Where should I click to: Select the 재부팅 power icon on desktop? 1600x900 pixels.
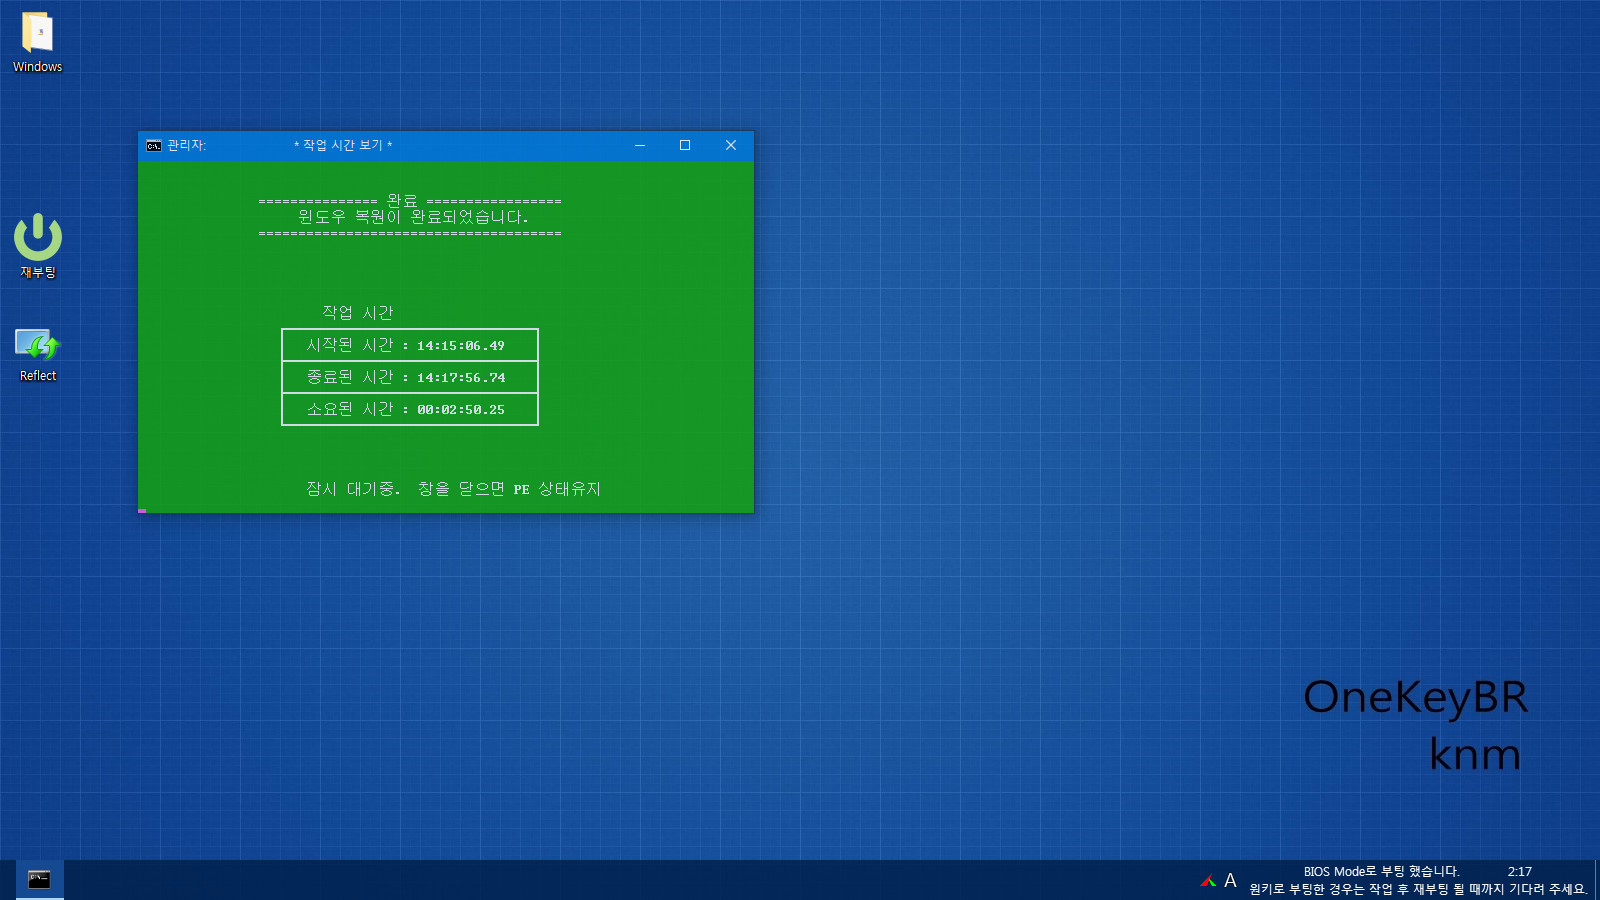(x=38, y=245)
